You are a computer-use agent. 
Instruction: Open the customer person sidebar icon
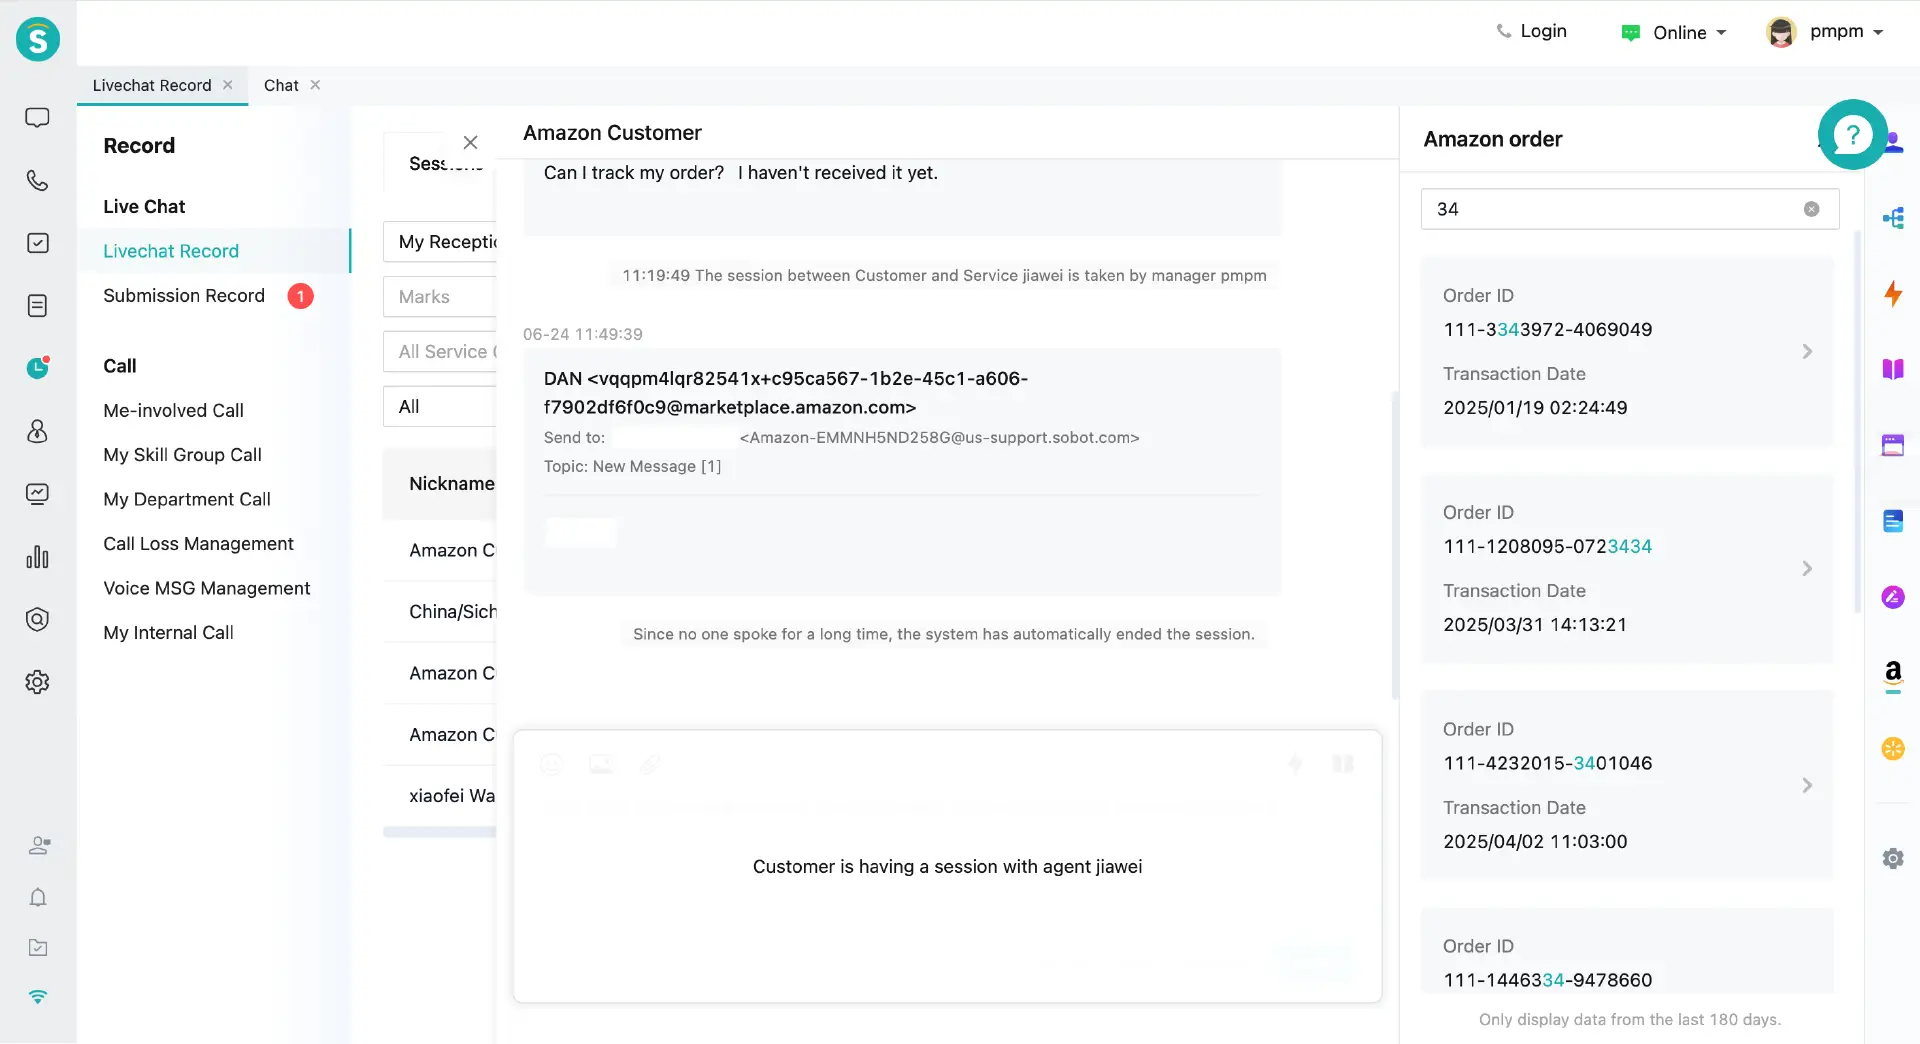click(x=38, y=431)
